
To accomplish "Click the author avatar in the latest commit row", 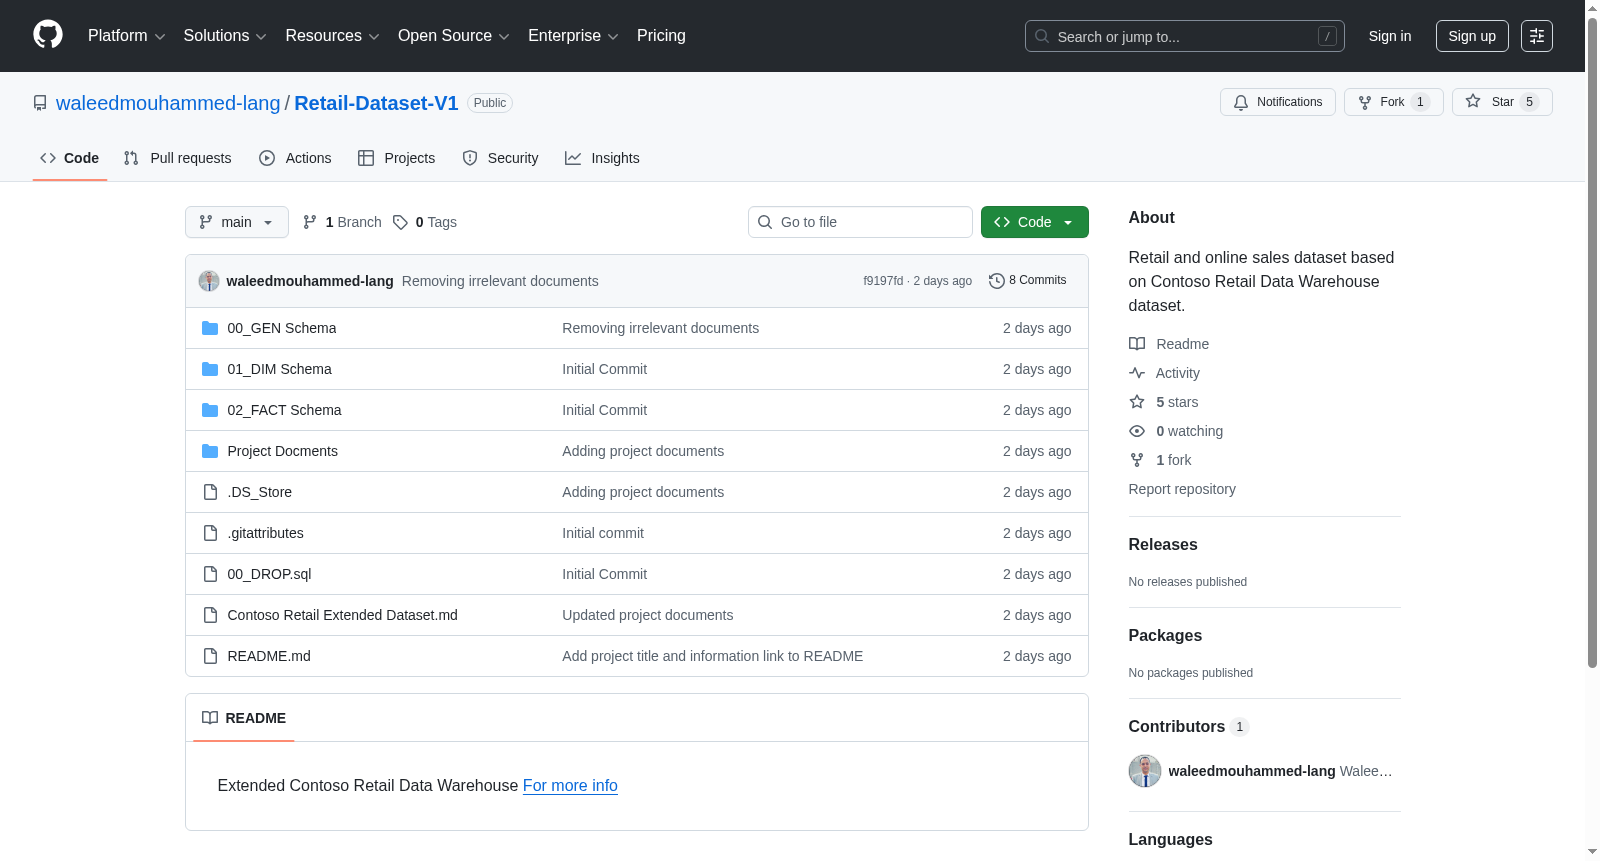I will 209,281.
